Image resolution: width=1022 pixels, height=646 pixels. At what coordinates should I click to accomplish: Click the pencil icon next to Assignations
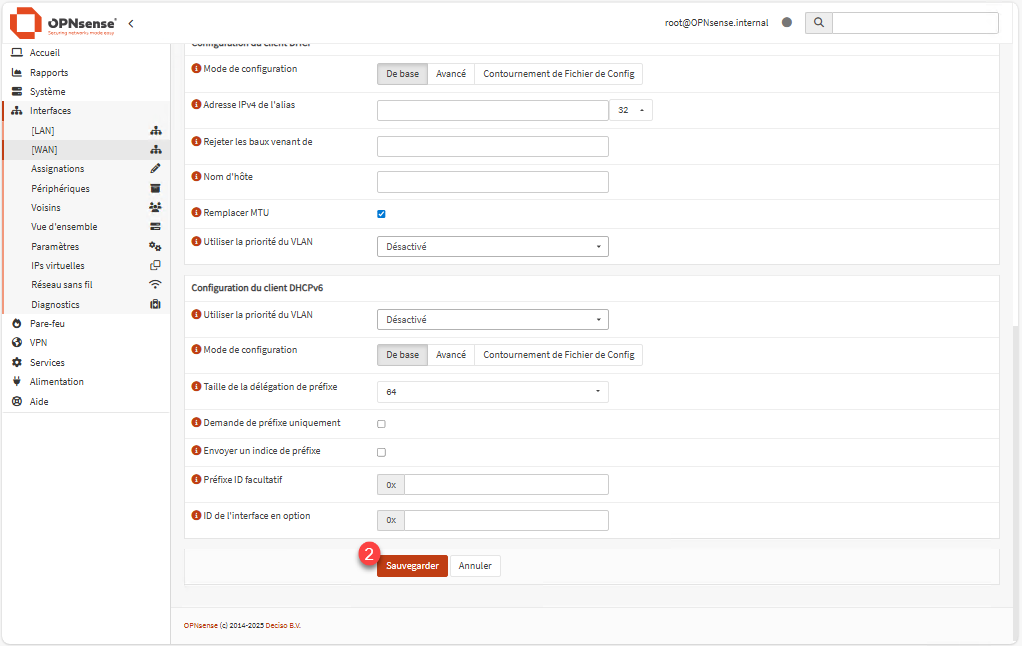155,169
